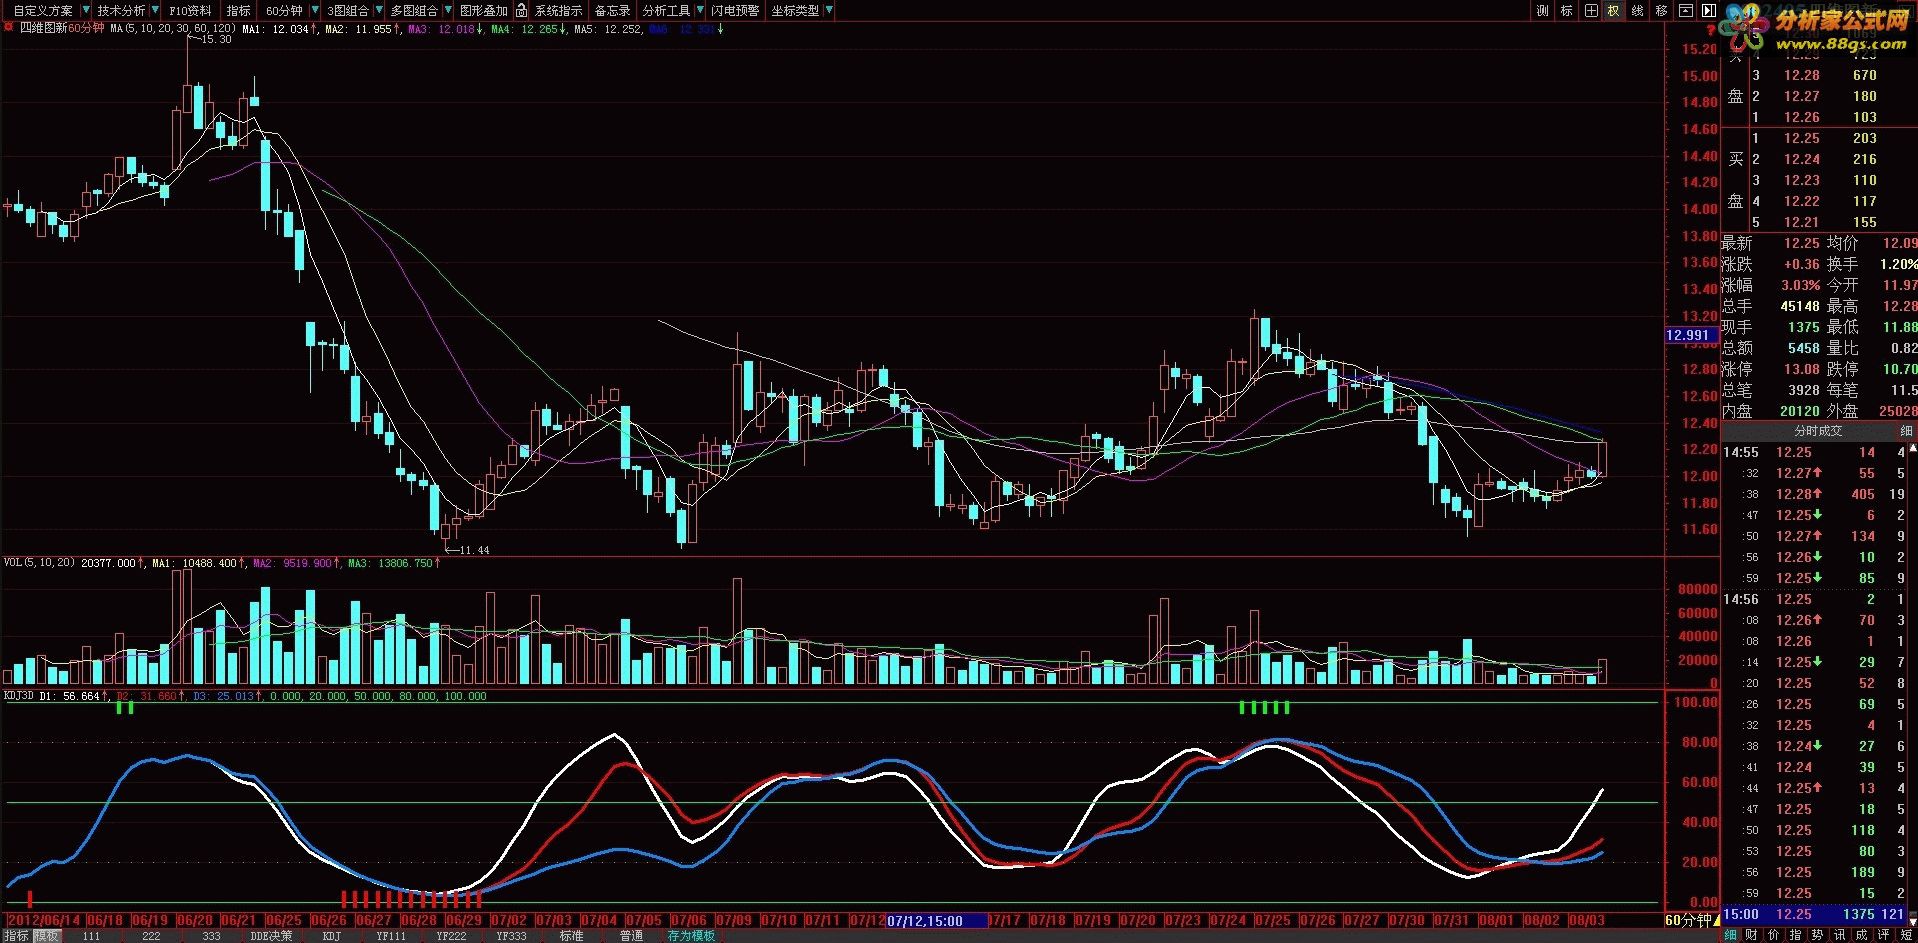Switch to the YF222 tab
This screenshot has height=943, width=1918.
click(451, 936)
